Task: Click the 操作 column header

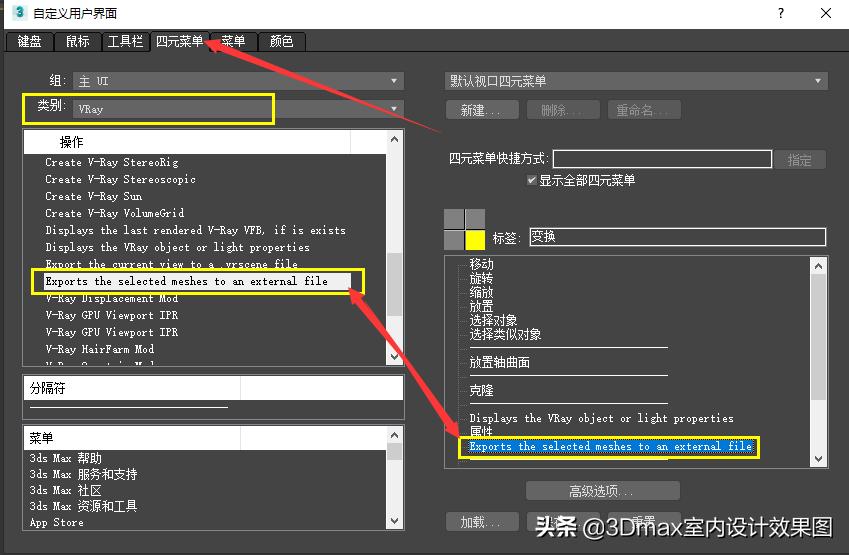Action: coord(187,142)
